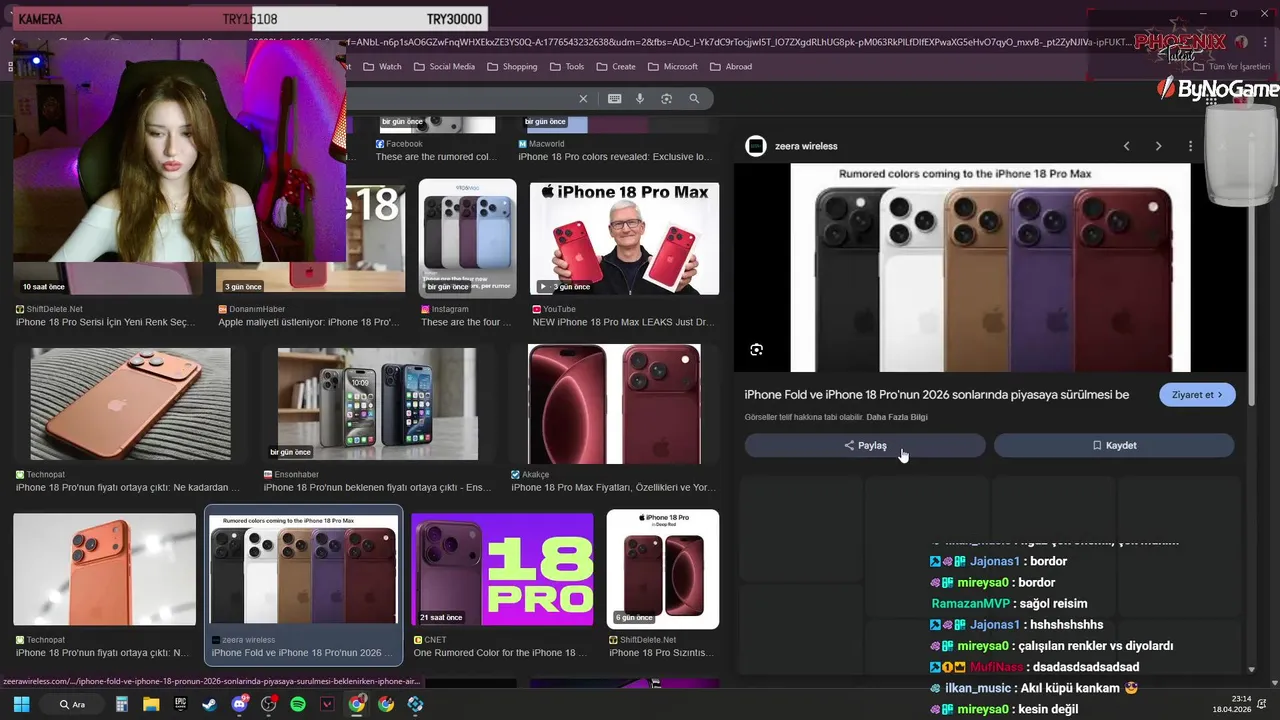Screen dimensions: 1280x720
Task: Click the Ziyaret et button
Action: 1197,395
